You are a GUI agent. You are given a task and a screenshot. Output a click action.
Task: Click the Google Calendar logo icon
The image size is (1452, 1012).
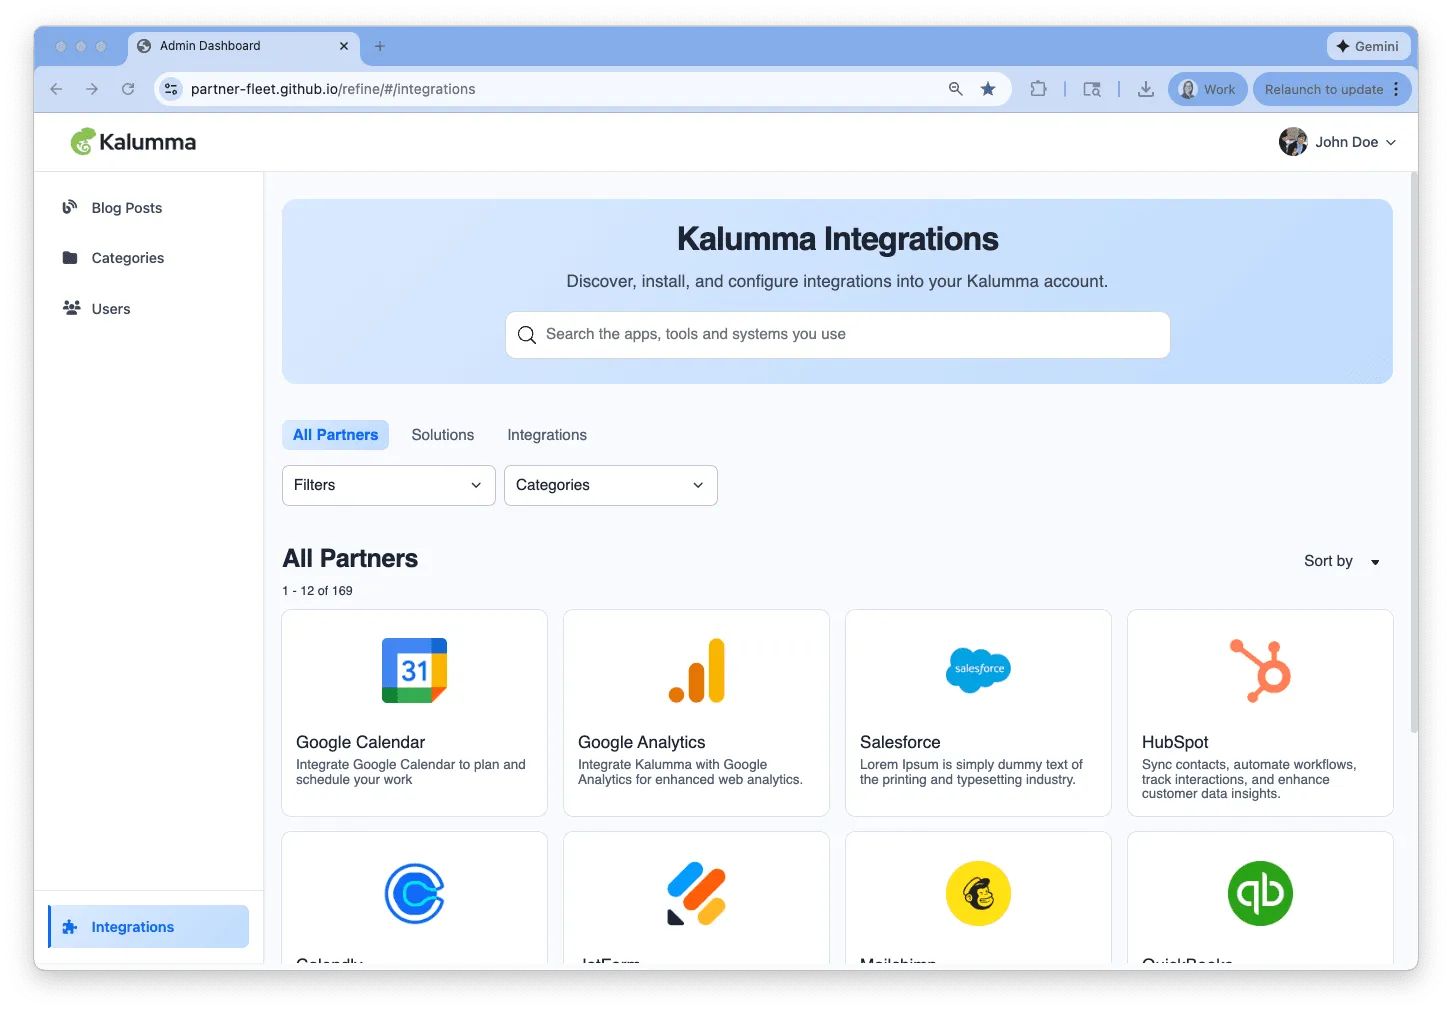pyautogui.click(x=414, y=670)
